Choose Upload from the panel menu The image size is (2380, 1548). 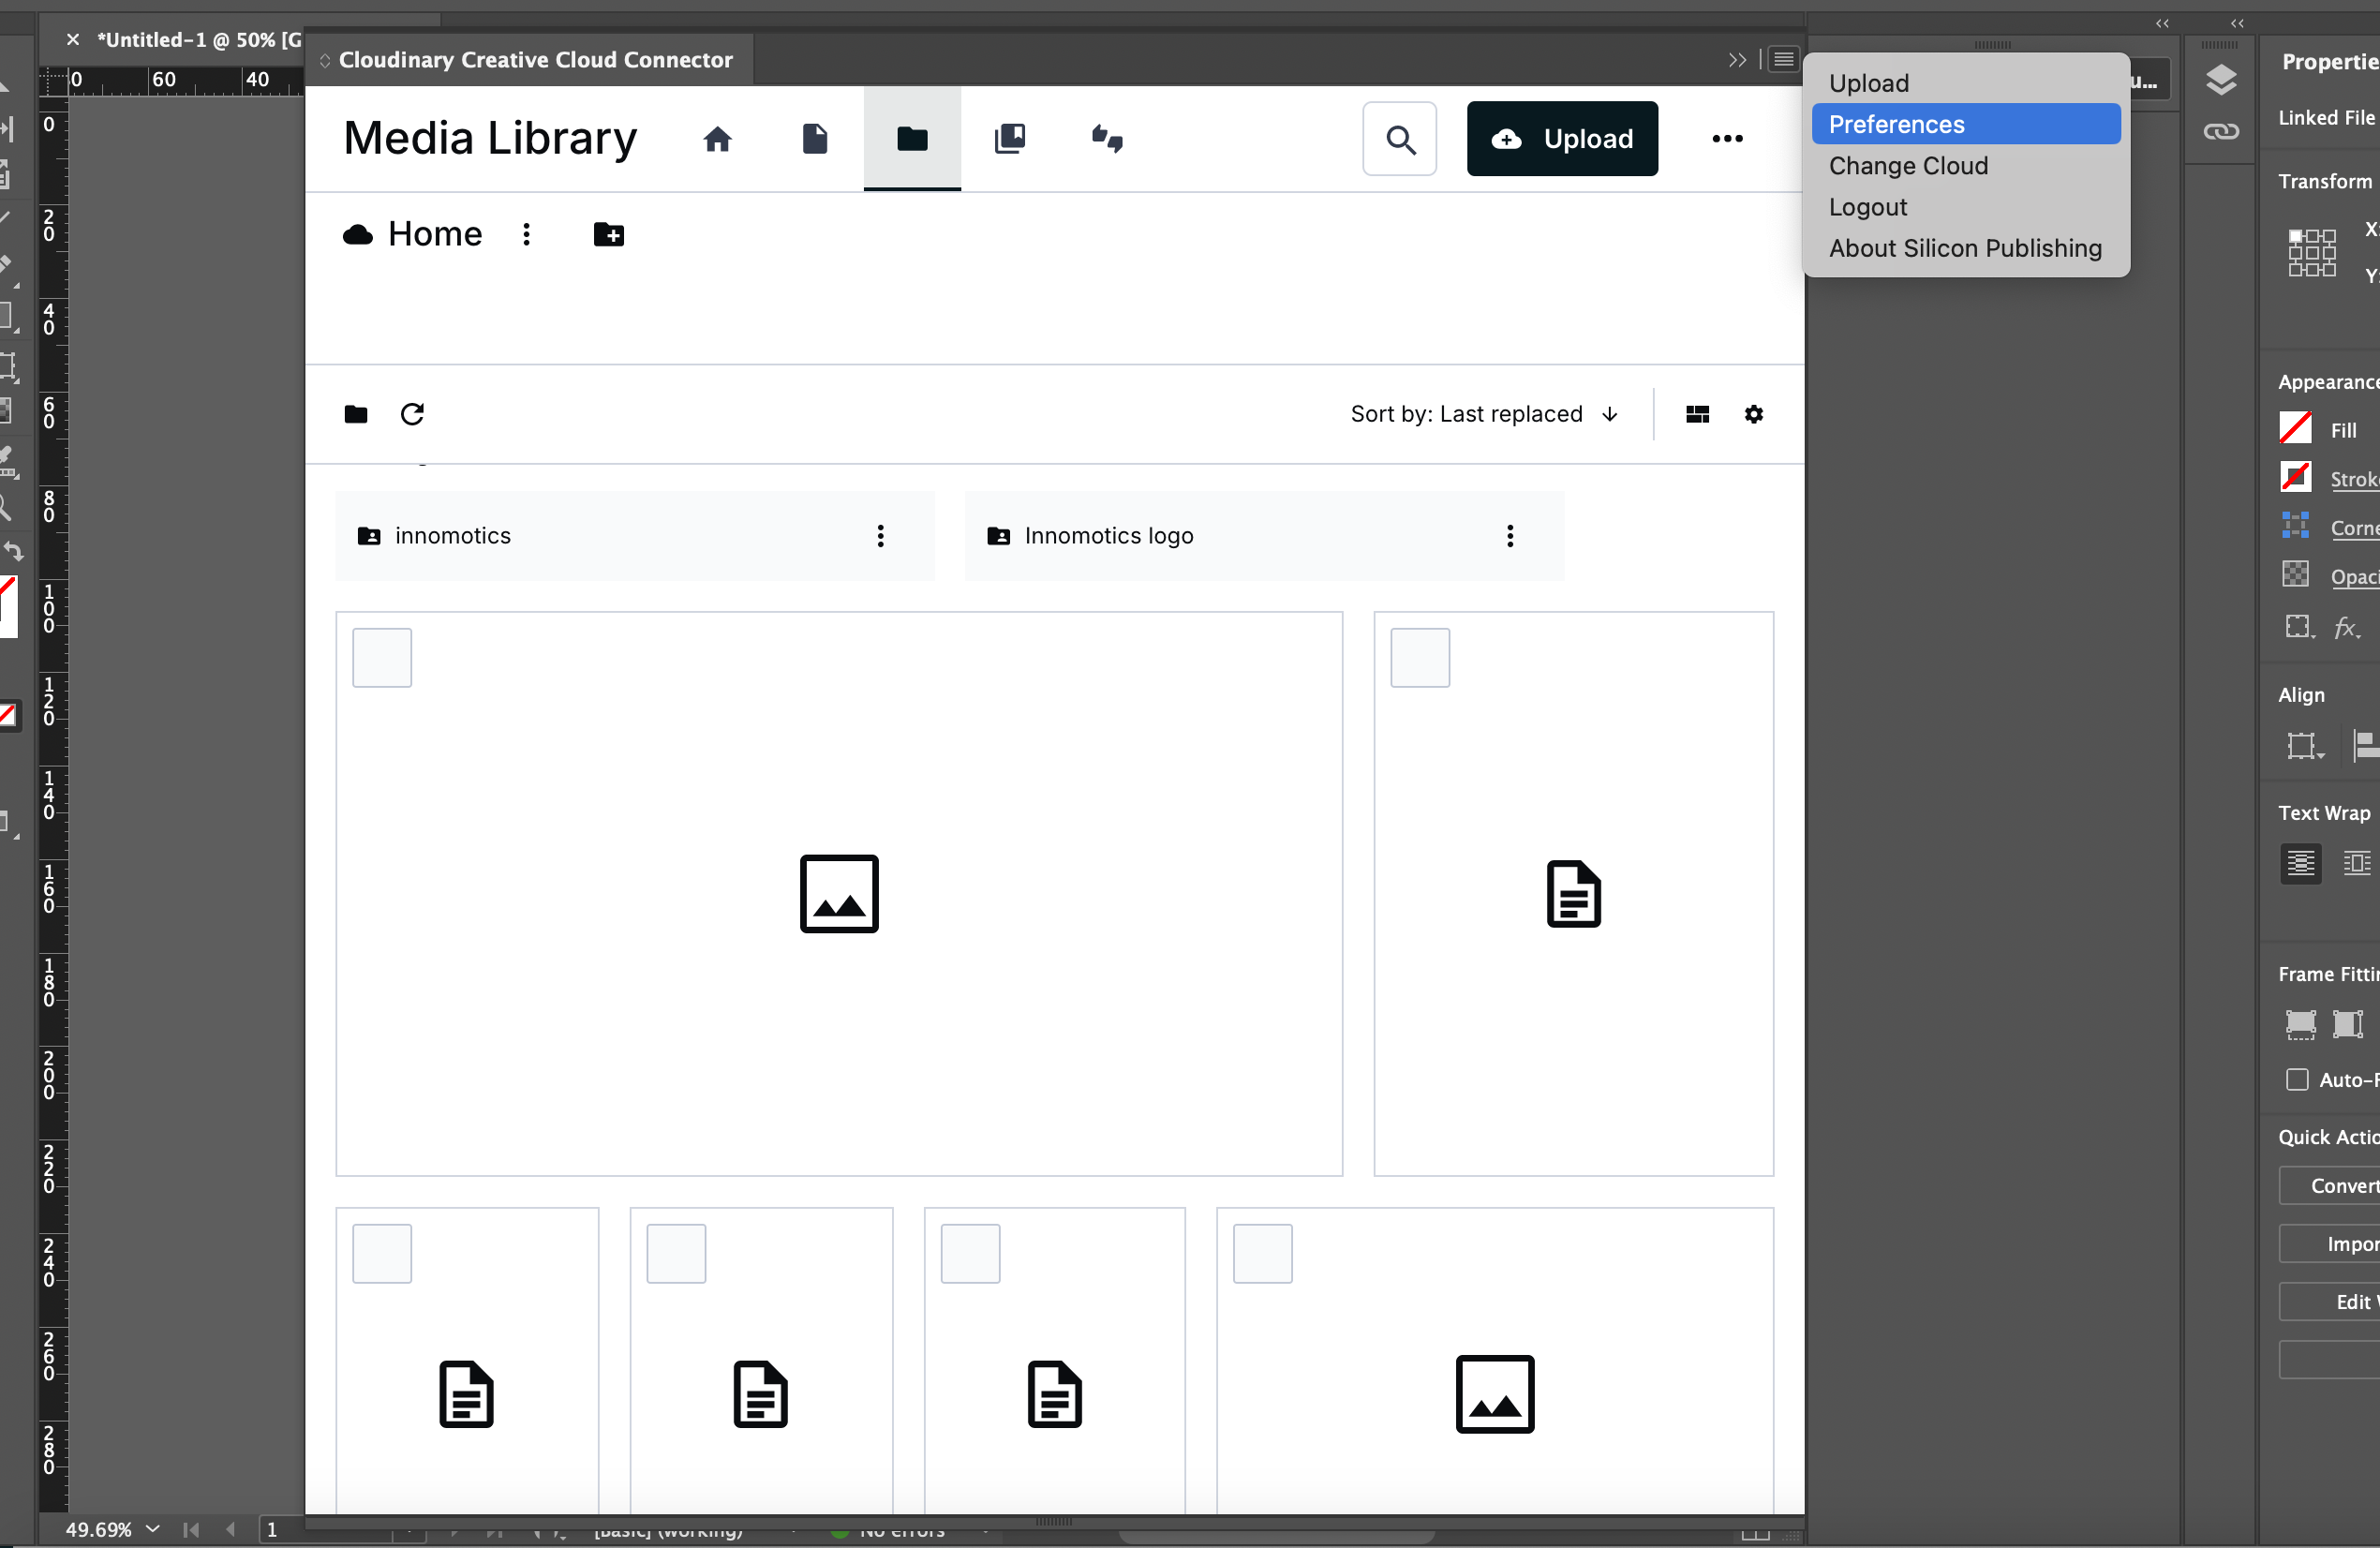(1966, 83)
